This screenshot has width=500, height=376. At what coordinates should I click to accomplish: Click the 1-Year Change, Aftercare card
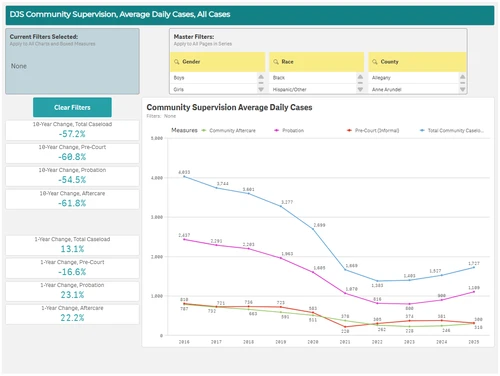[x=72, y=314]
